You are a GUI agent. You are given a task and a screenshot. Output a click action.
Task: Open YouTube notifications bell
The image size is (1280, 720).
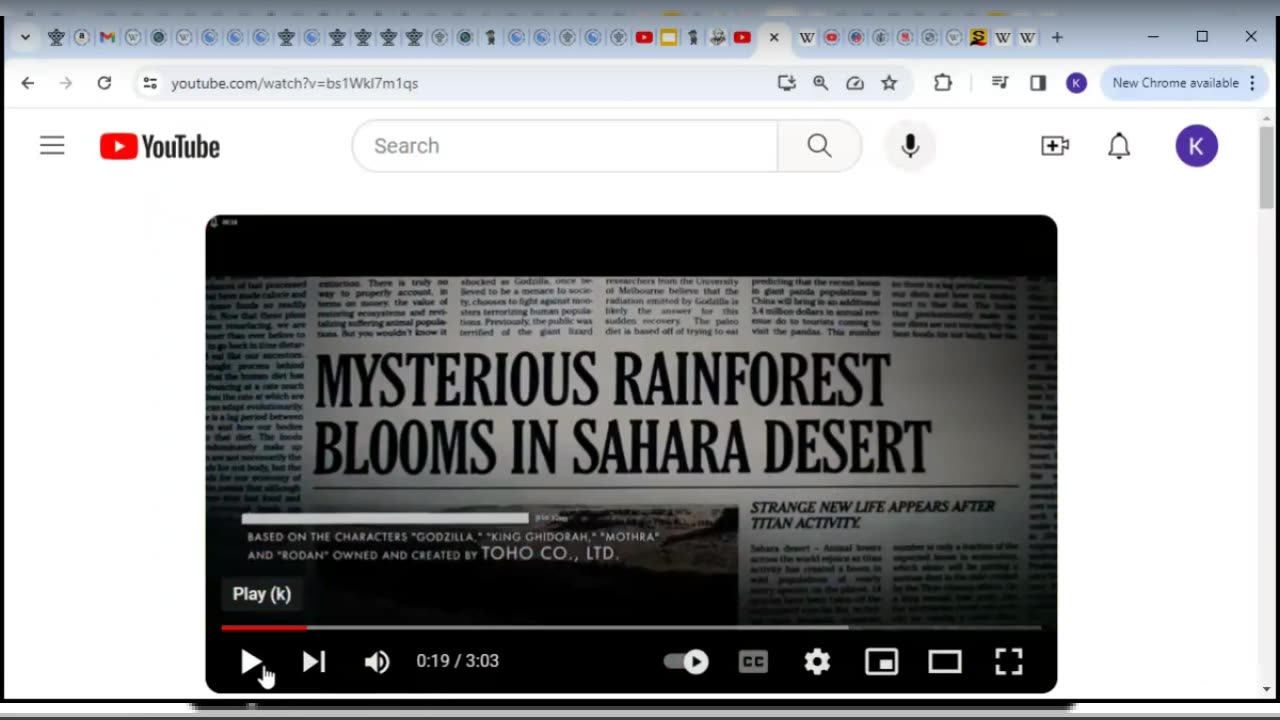(1119, 146)
